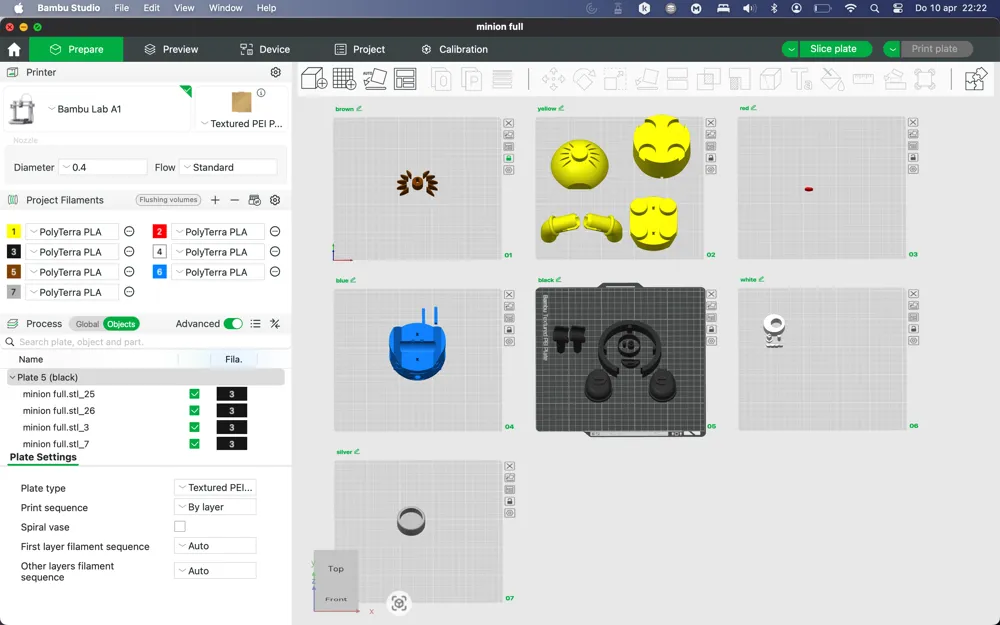Remove the brown plate with X icon

508,123
